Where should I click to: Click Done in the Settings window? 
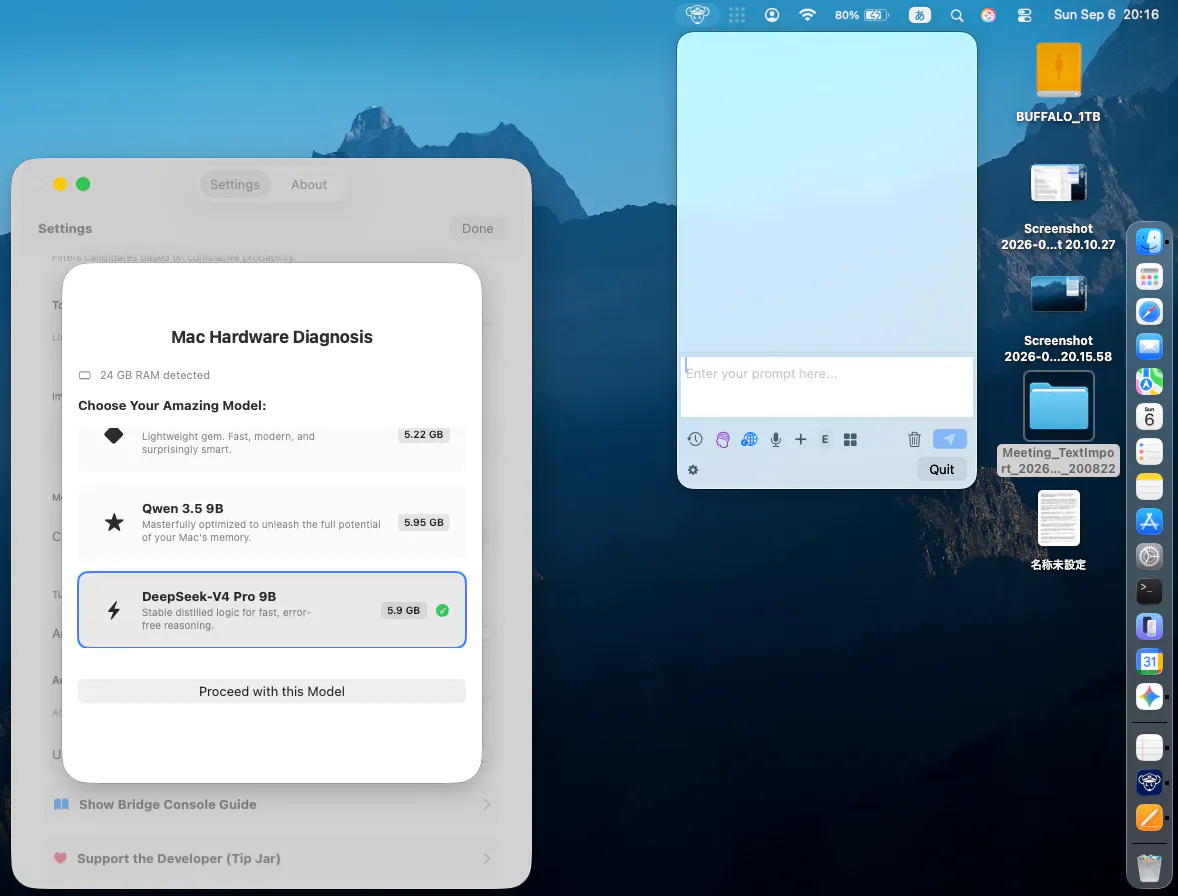point(478,228)
